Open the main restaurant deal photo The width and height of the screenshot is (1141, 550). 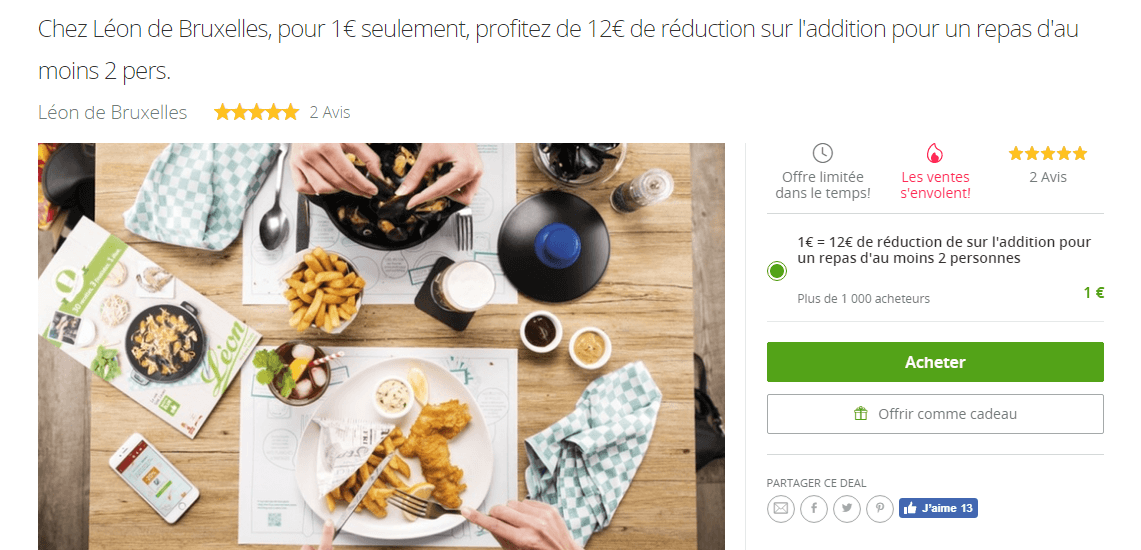tap(381, 346)
